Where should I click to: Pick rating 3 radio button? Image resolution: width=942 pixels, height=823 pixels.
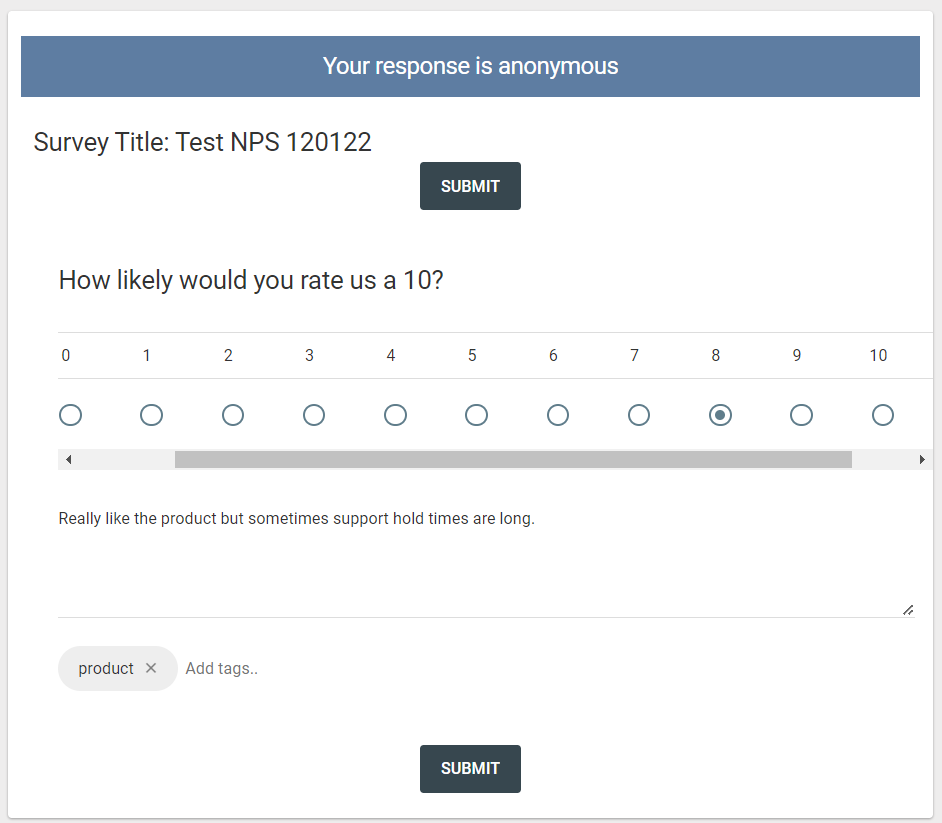pyautogui.click(x=314, y=415)
